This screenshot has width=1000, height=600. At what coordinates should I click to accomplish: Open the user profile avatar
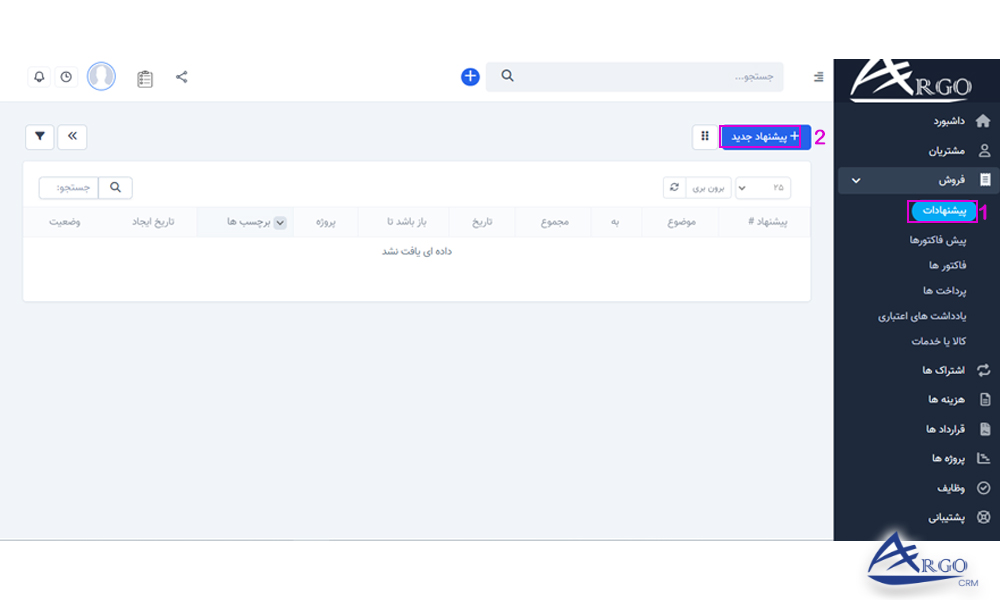pos(101,76)
